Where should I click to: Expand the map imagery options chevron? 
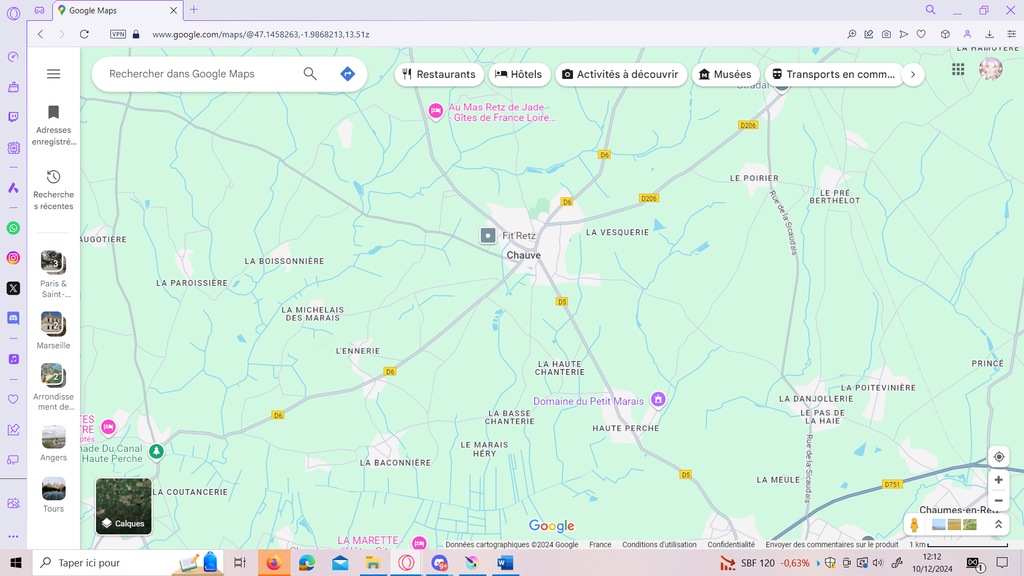(x=998, y=524)
